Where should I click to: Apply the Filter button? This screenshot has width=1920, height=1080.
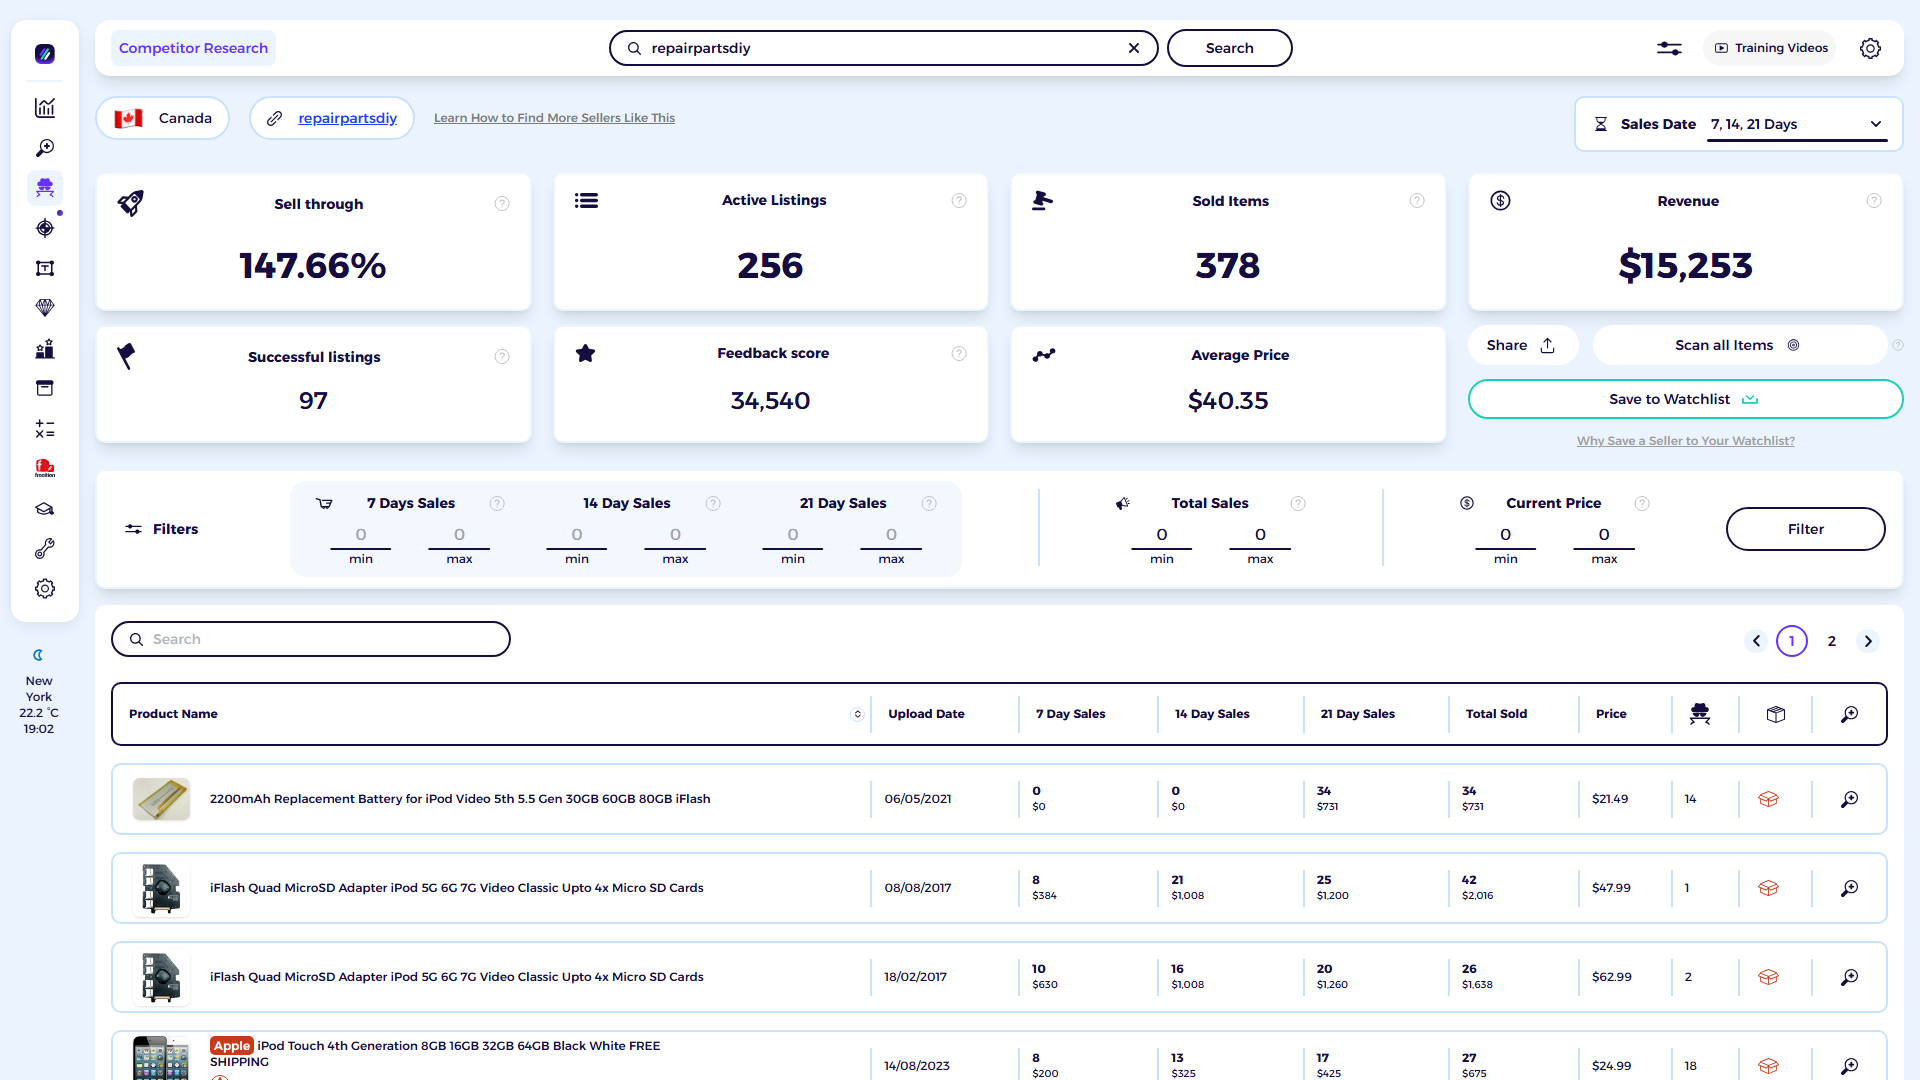[1805, 529]
